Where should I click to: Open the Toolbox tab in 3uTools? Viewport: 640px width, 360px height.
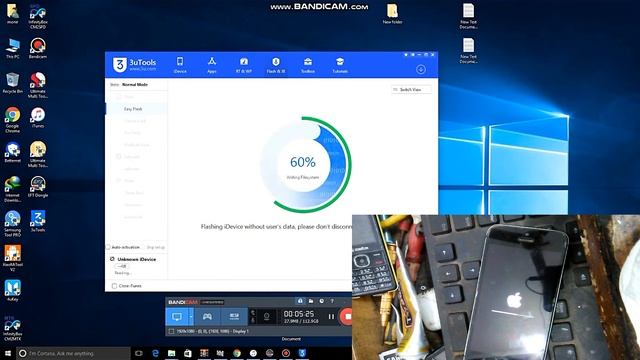pos(308,65)
